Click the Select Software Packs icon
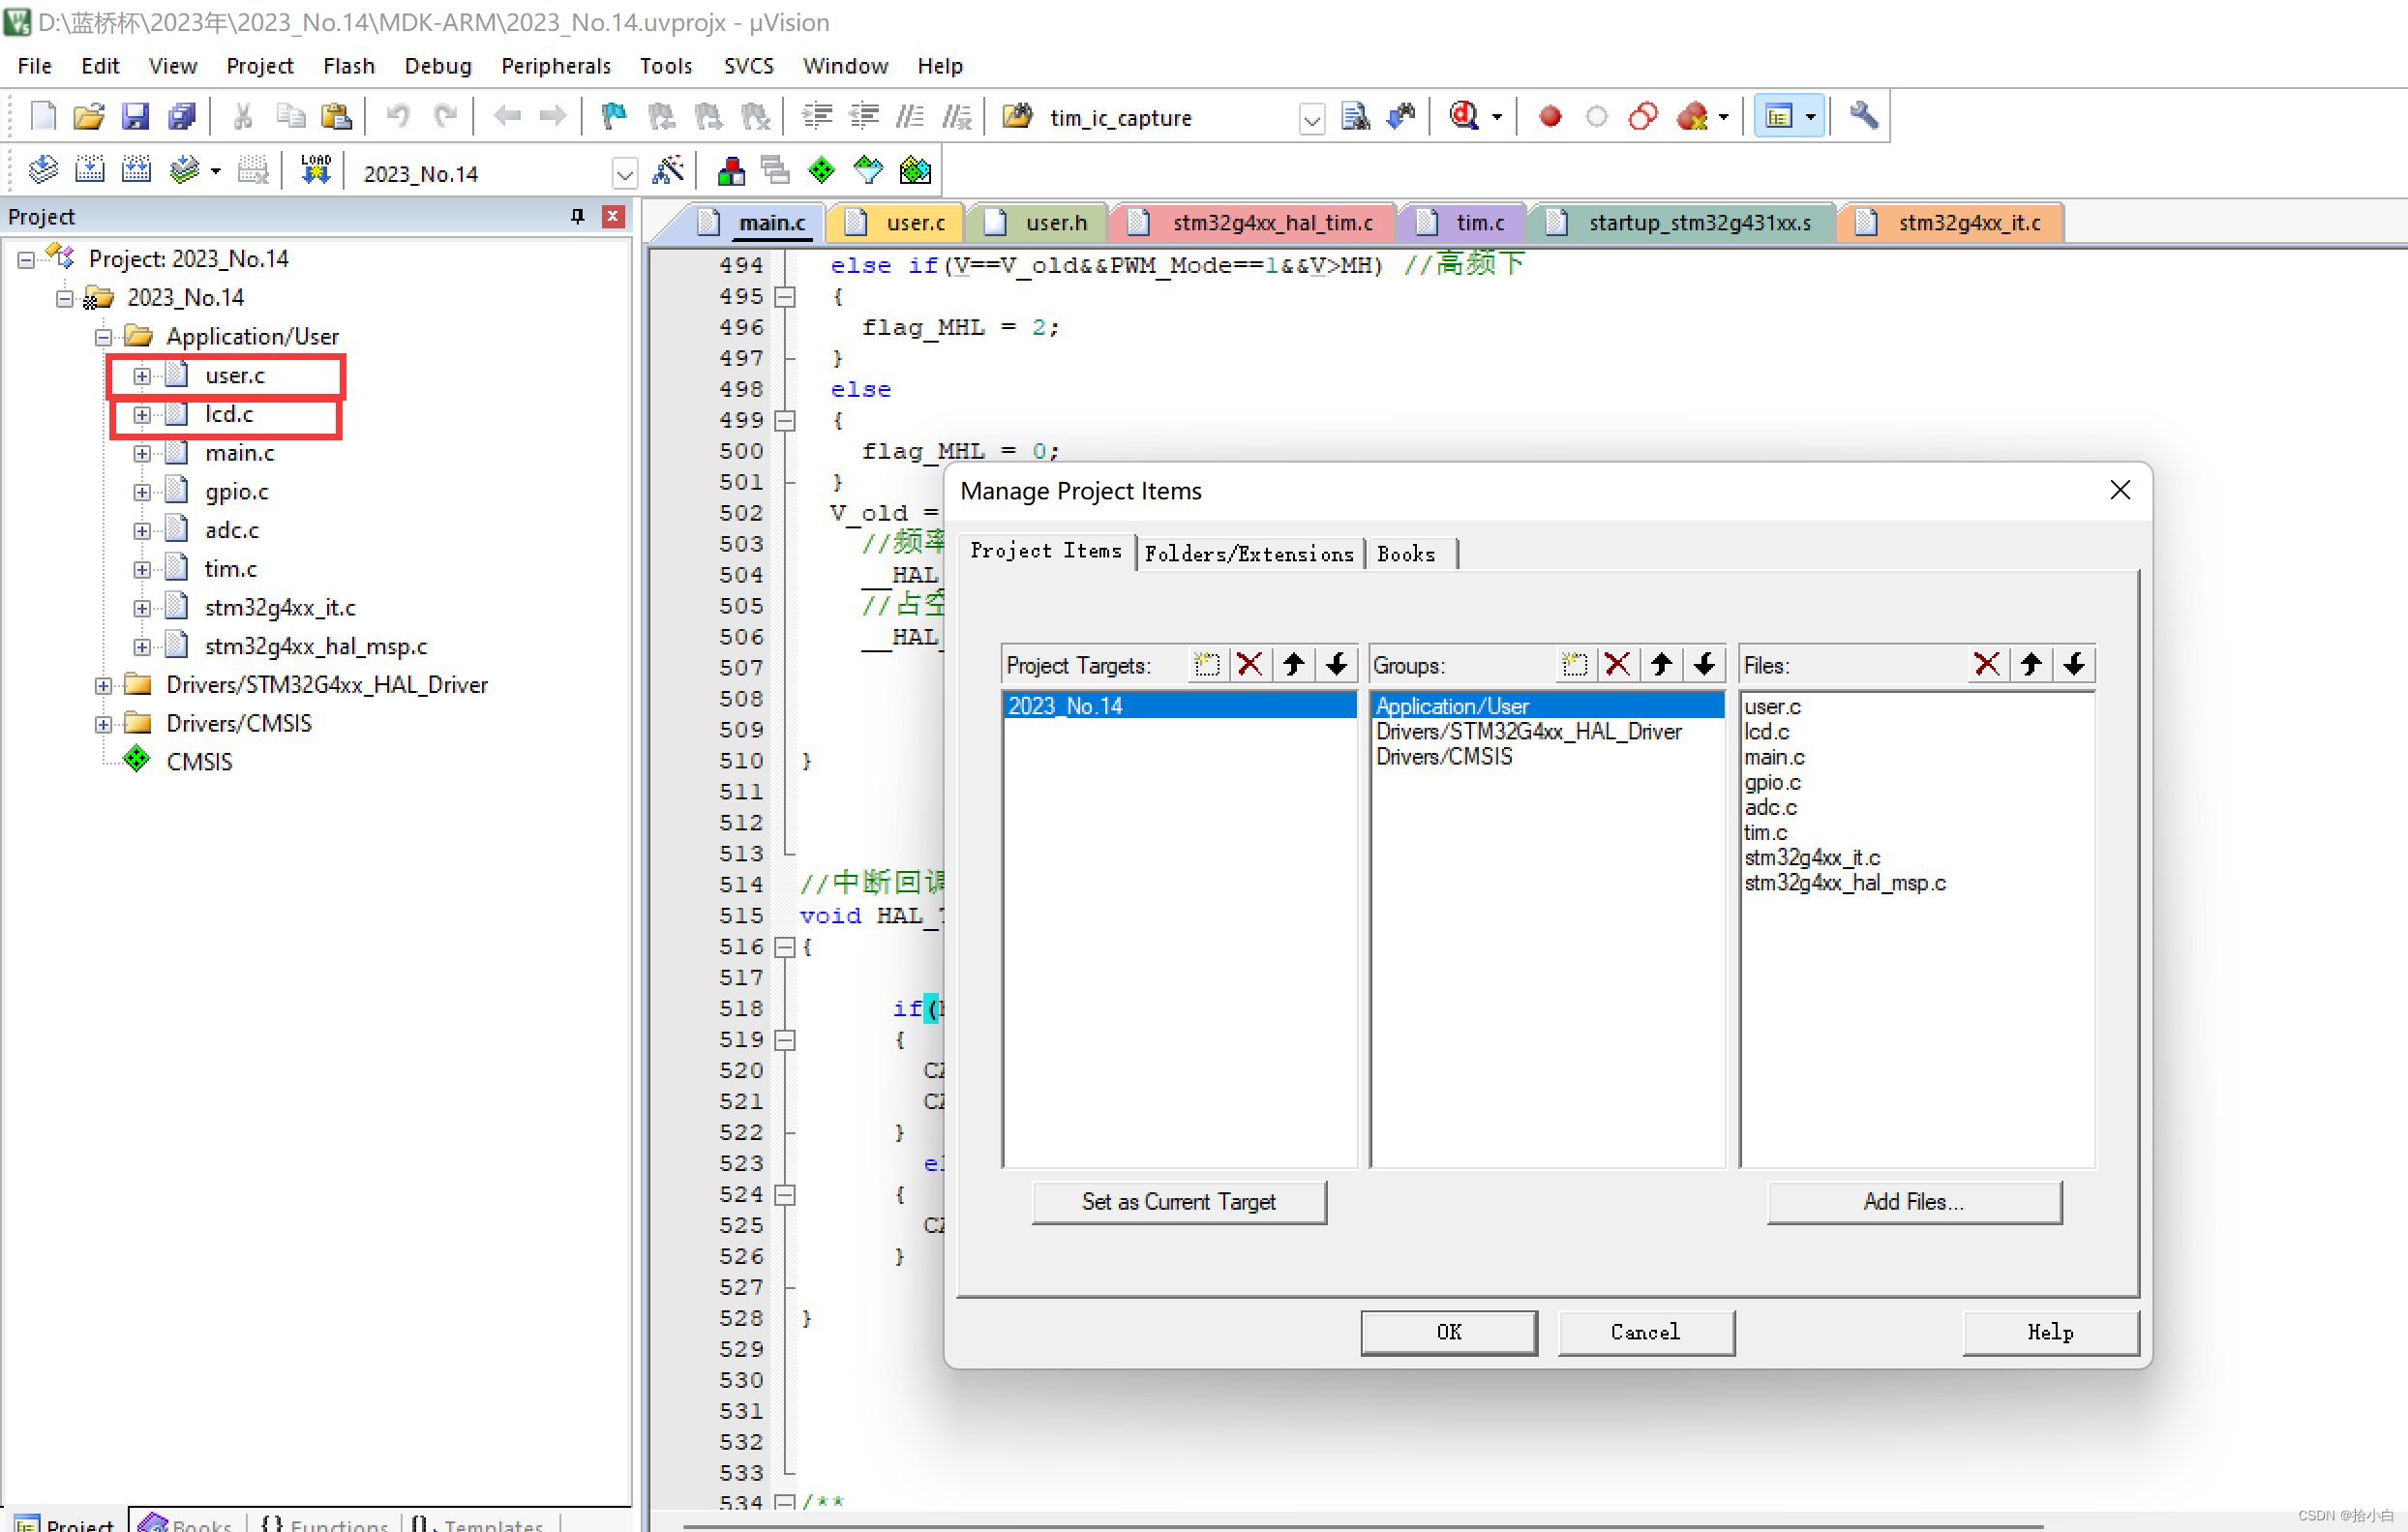Screen dimensions: 2408x1532 pos(868,171)
